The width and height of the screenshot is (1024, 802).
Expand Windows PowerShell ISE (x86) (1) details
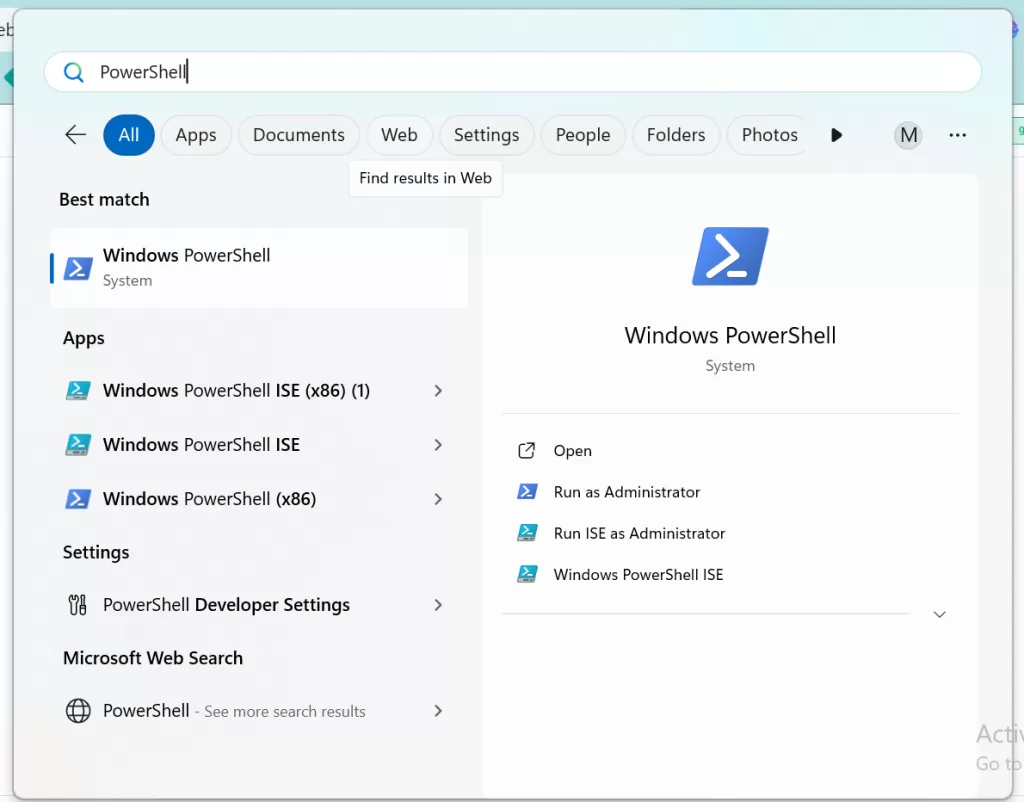[x=438, y=391]
